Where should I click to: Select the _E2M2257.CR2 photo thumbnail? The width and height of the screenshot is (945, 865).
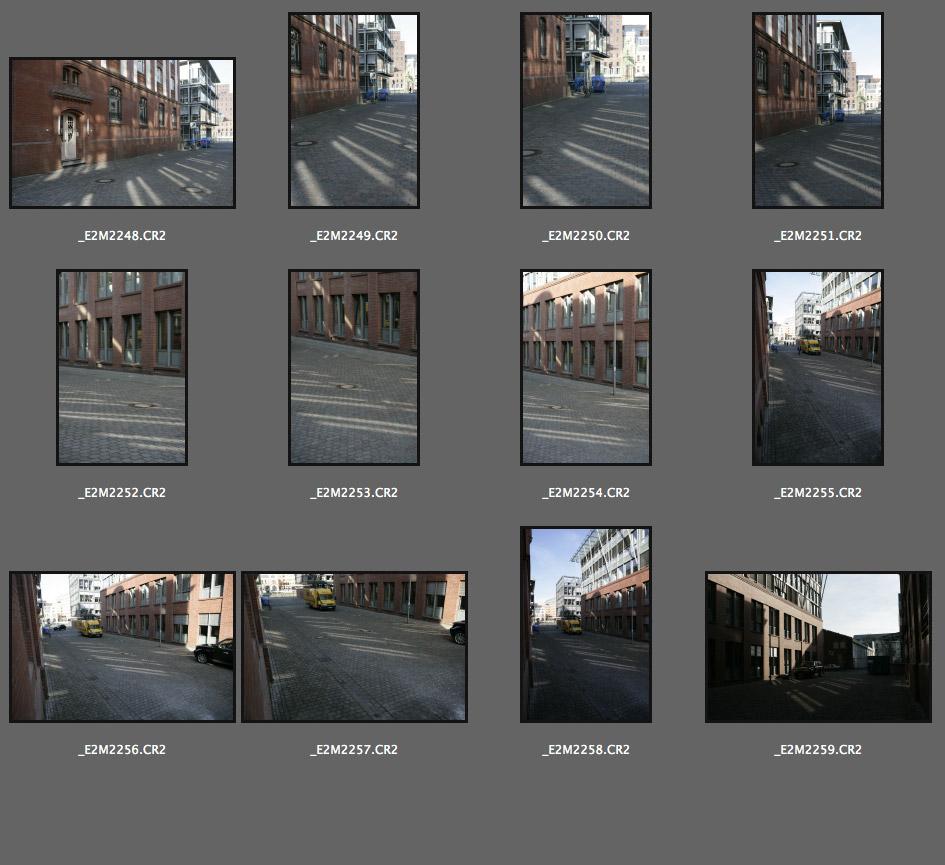click(354, 647)
